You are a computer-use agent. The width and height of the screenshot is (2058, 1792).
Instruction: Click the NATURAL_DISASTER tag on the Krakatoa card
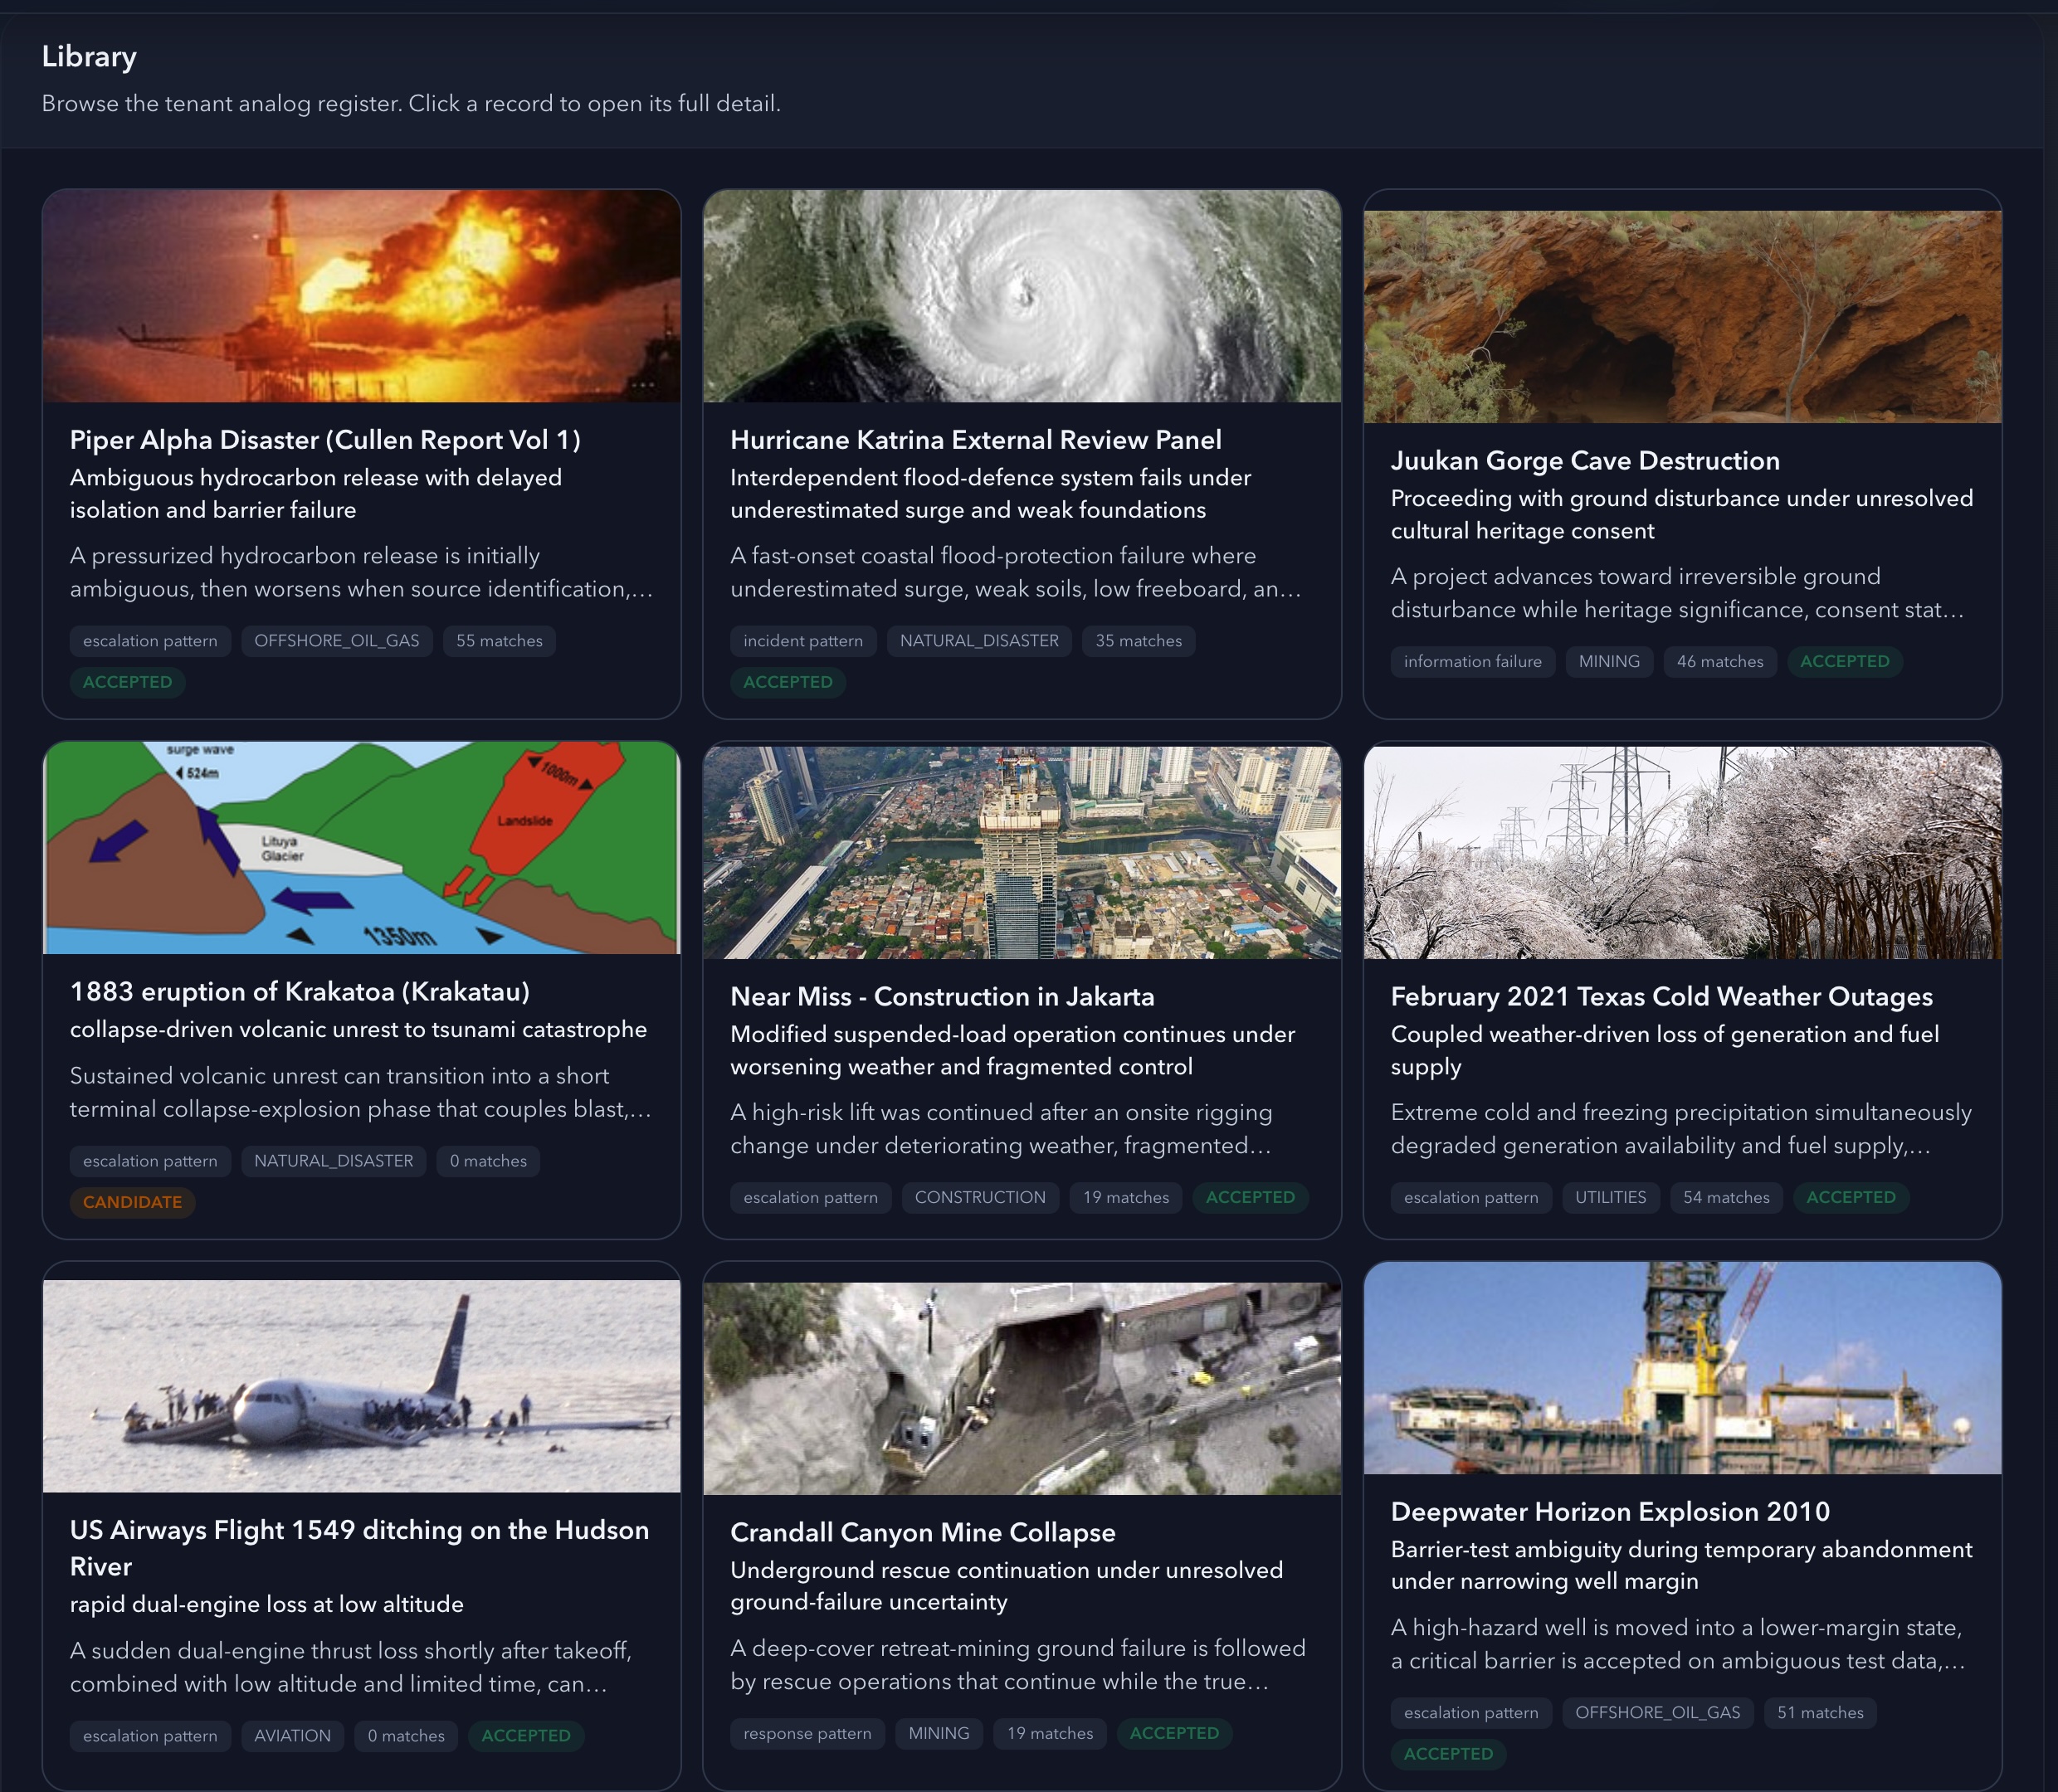pyautogui.click(x=333, y=1162)
